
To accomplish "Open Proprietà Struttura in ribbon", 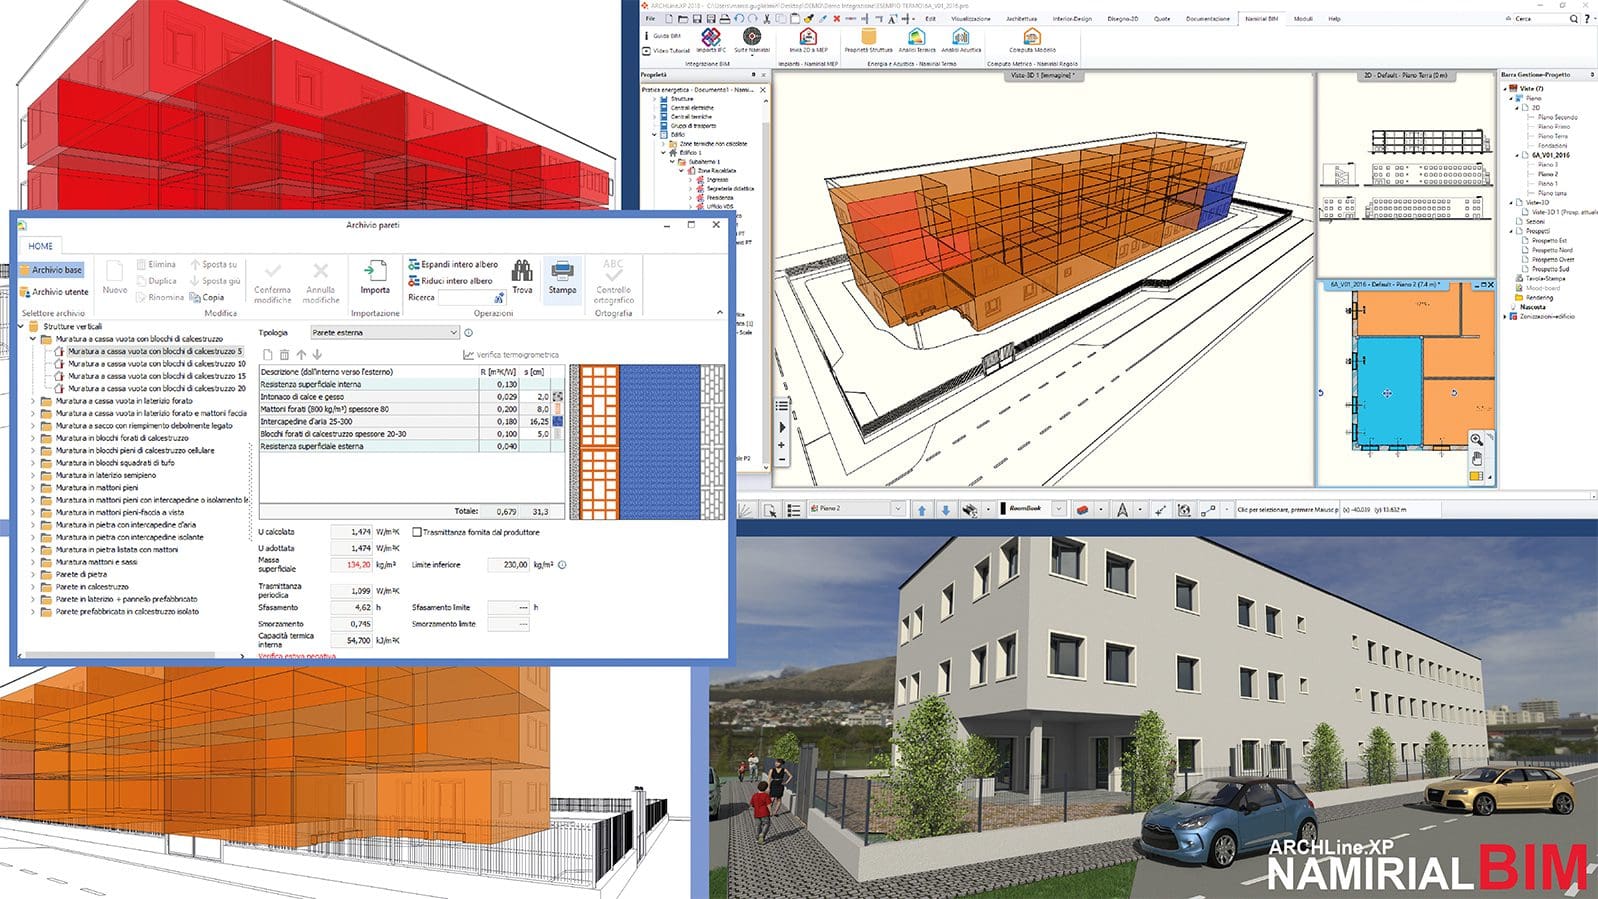I will 868,36.
